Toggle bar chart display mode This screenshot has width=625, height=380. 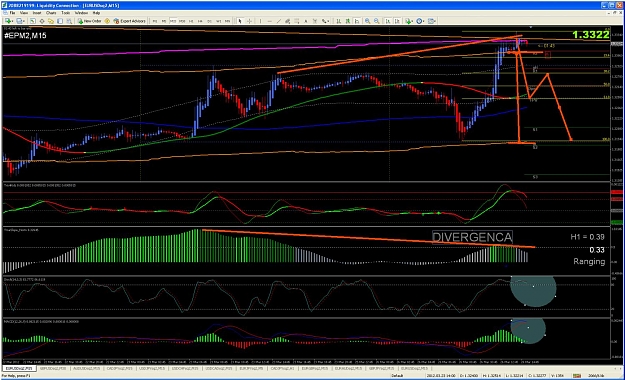[x=338, y=21]
